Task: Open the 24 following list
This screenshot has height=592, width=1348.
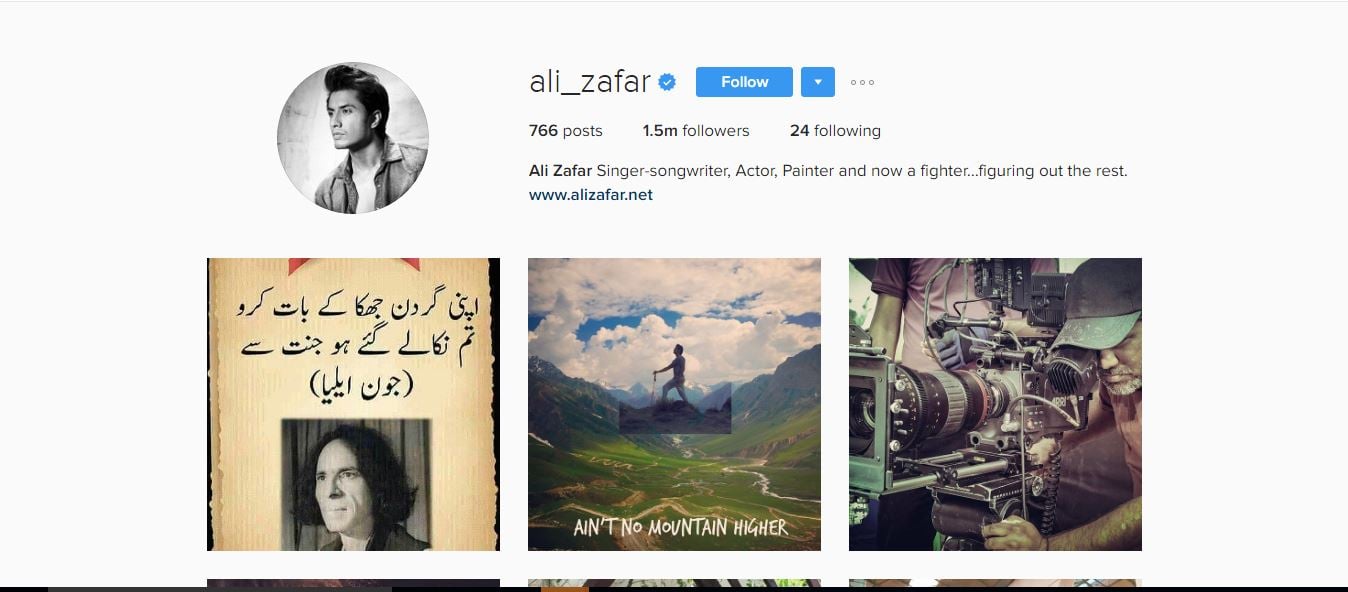Action: [835, 131]
